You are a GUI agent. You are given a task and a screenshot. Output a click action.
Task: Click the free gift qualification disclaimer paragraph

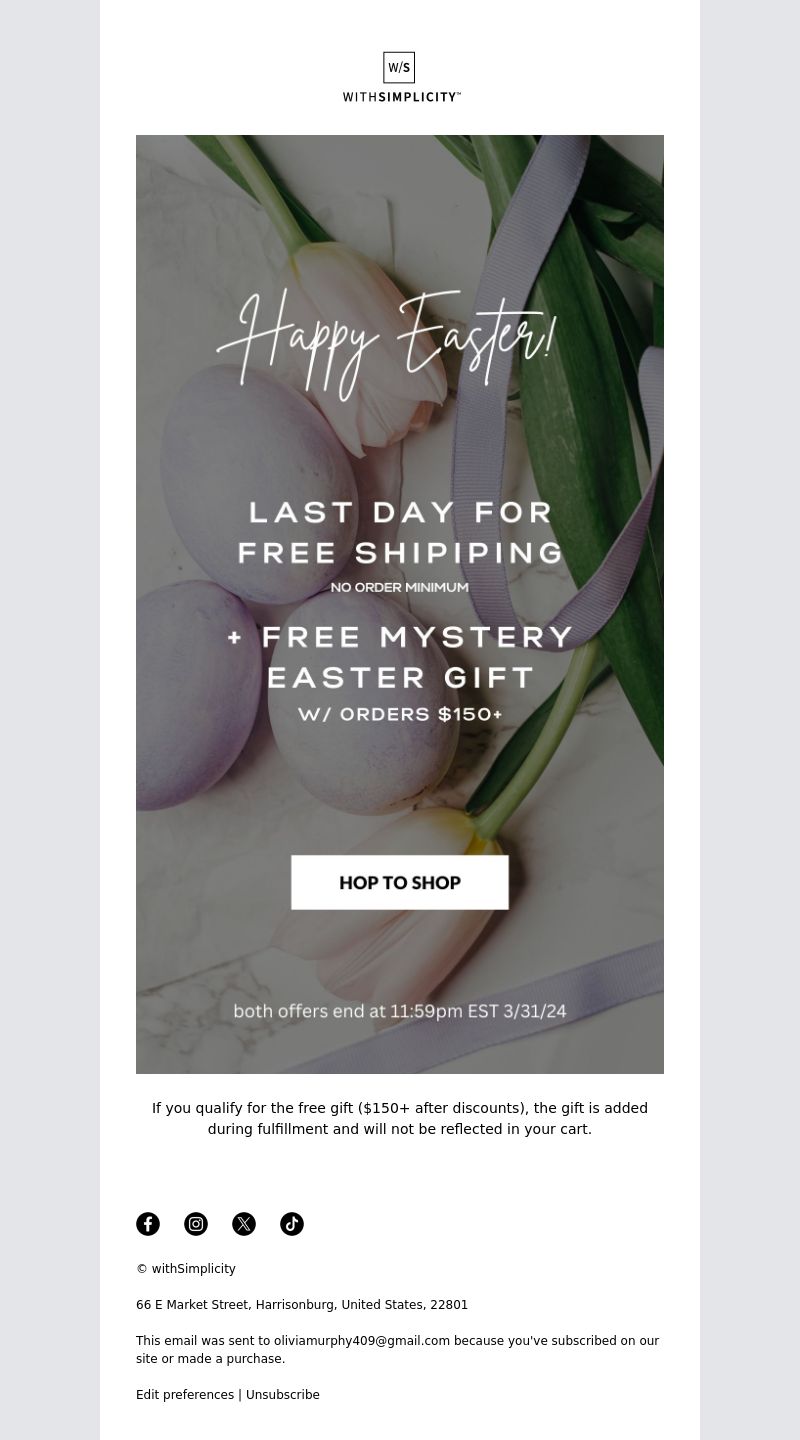(x=400, y=1118)
